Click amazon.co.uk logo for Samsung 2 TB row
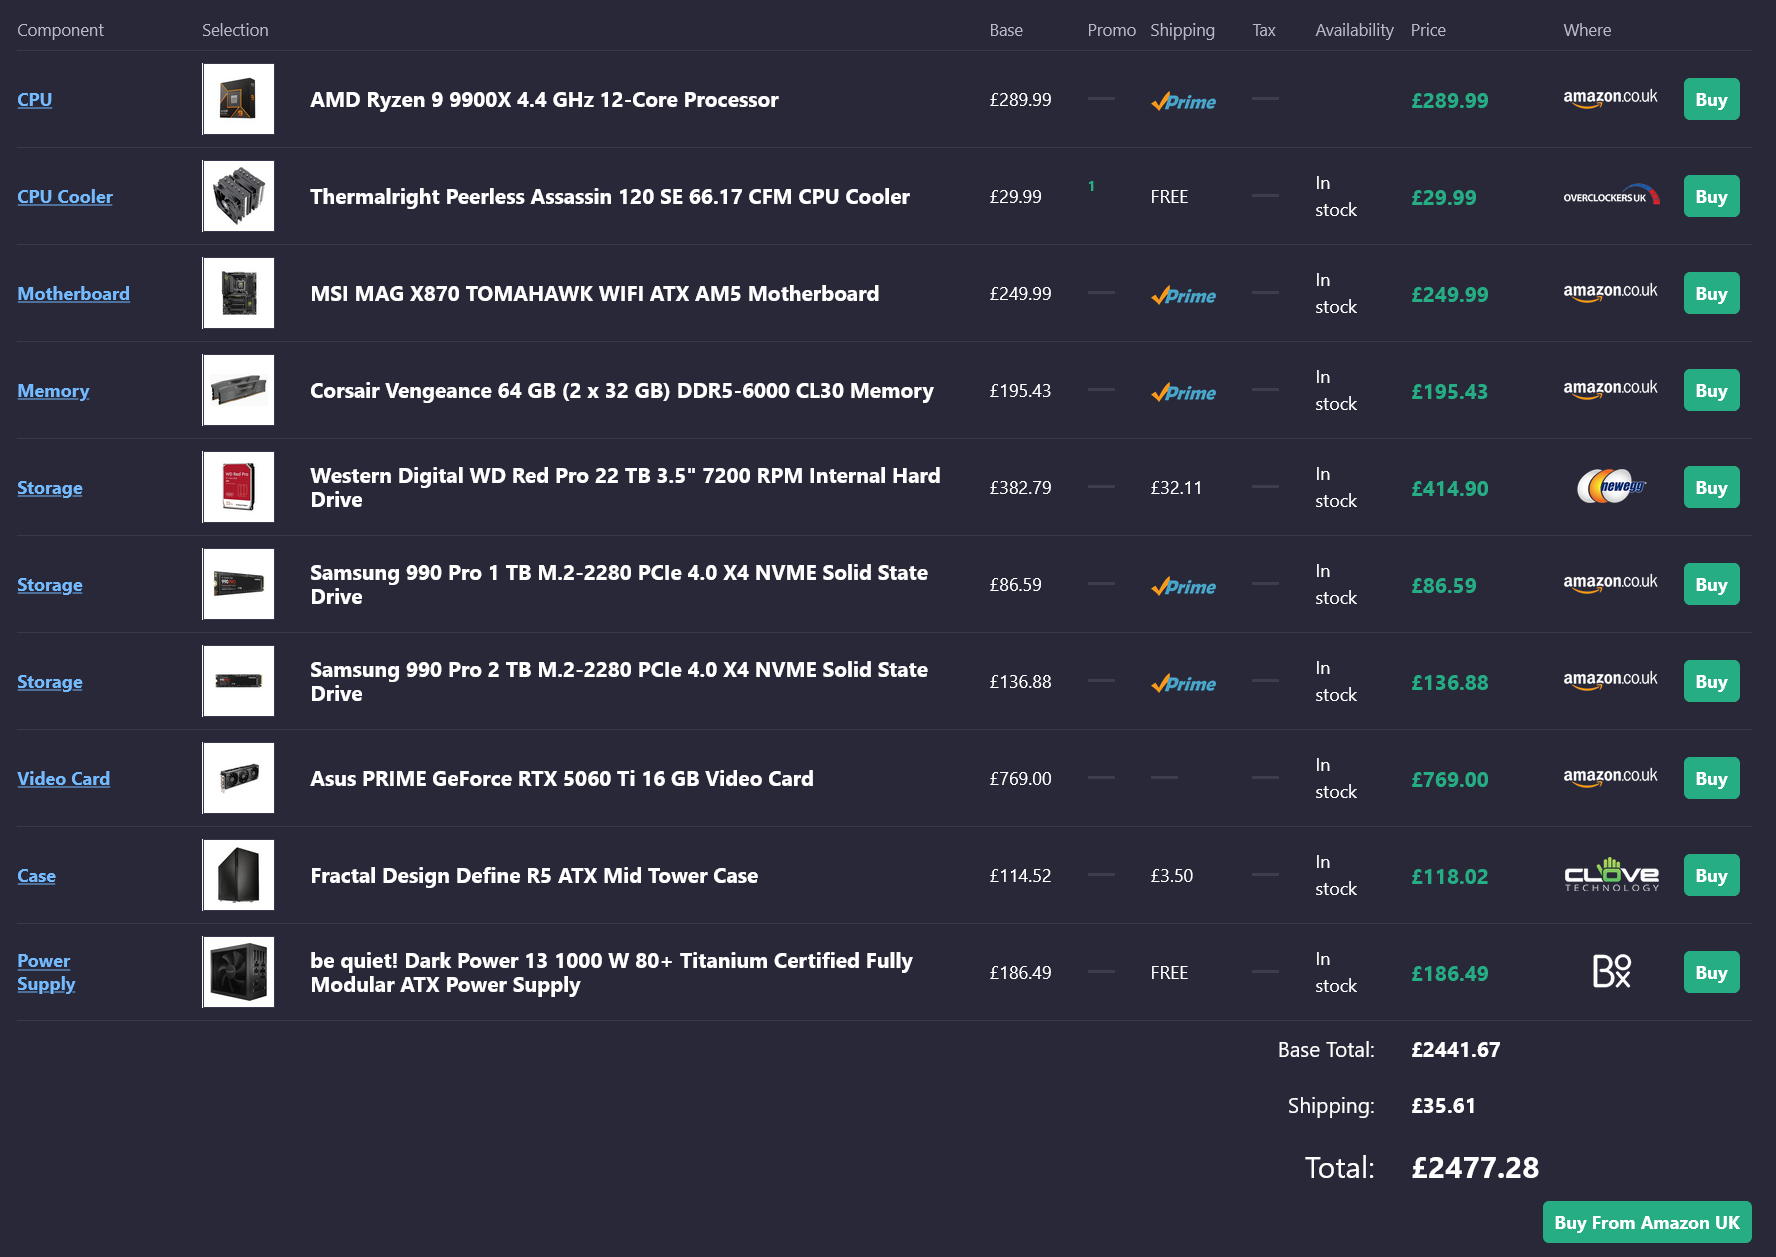 (x=1610, y=680)
